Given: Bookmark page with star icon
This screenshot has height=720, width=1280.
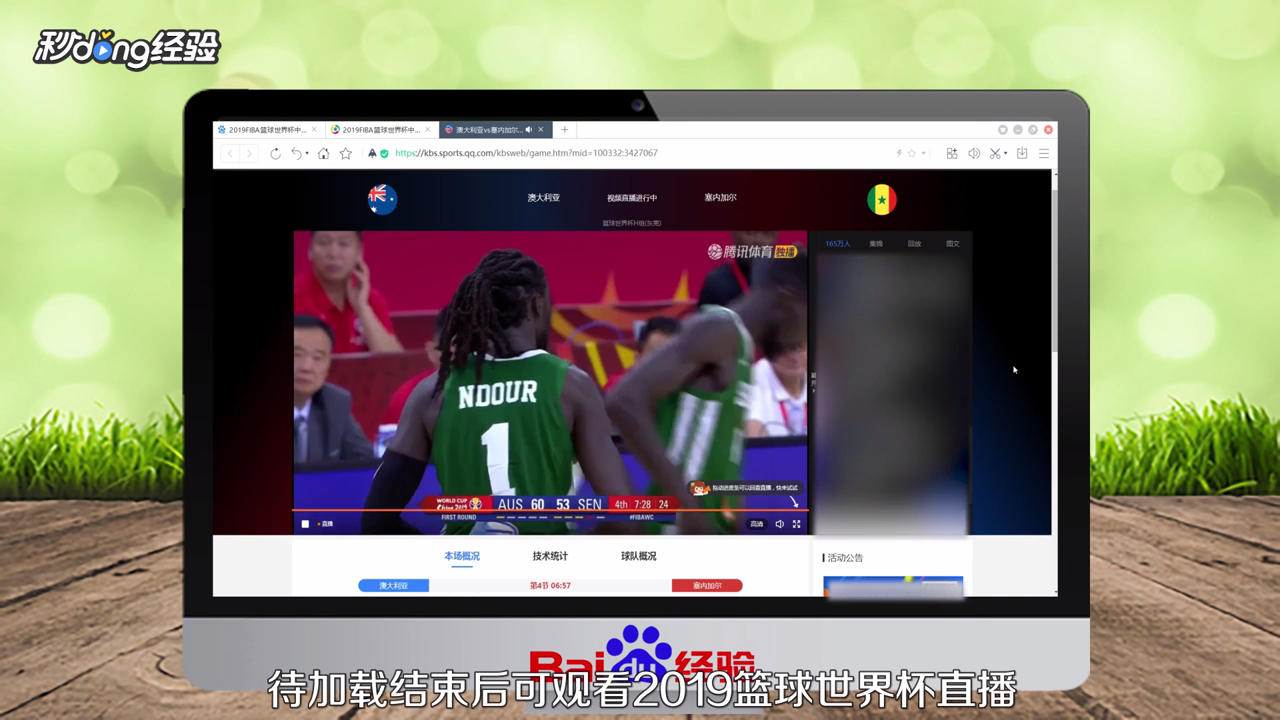Looking at the screenshot, I should (346, 153).
